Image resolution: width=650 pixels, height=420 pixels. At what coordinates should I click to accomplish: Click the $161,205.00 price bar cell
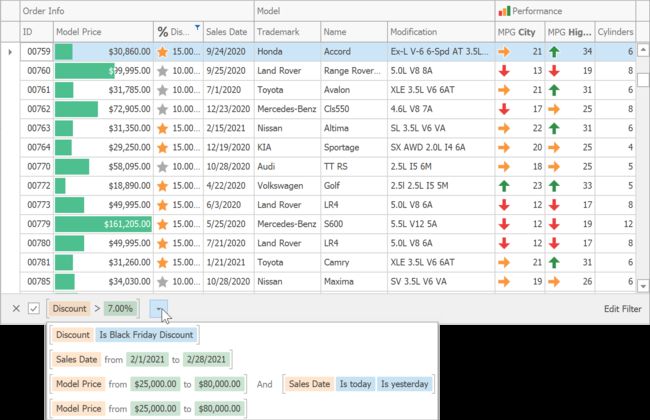103,224
